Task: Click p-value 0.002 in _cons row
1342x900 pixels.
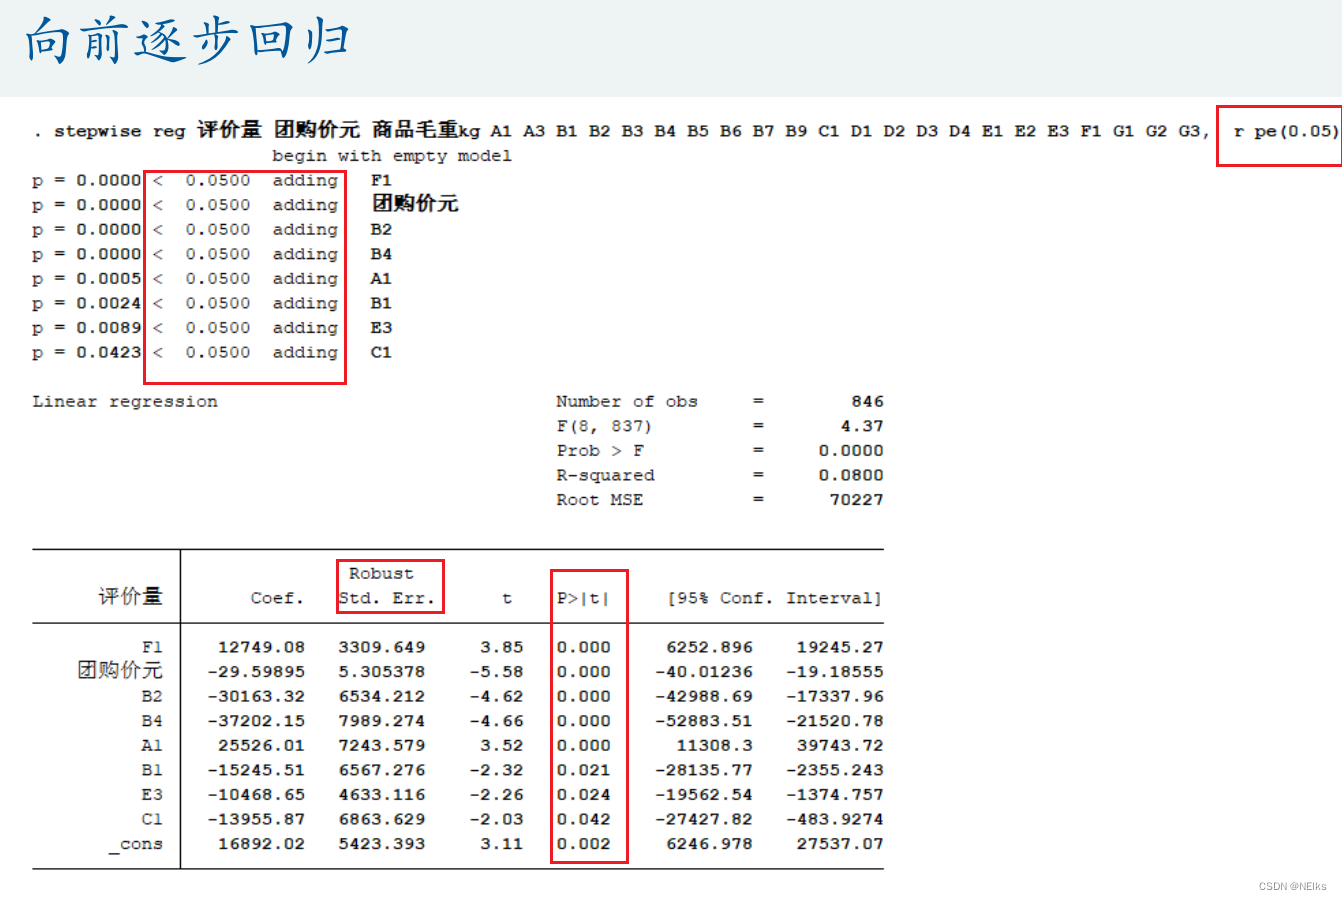Action: pyautogui.click(x=583, y=844)
